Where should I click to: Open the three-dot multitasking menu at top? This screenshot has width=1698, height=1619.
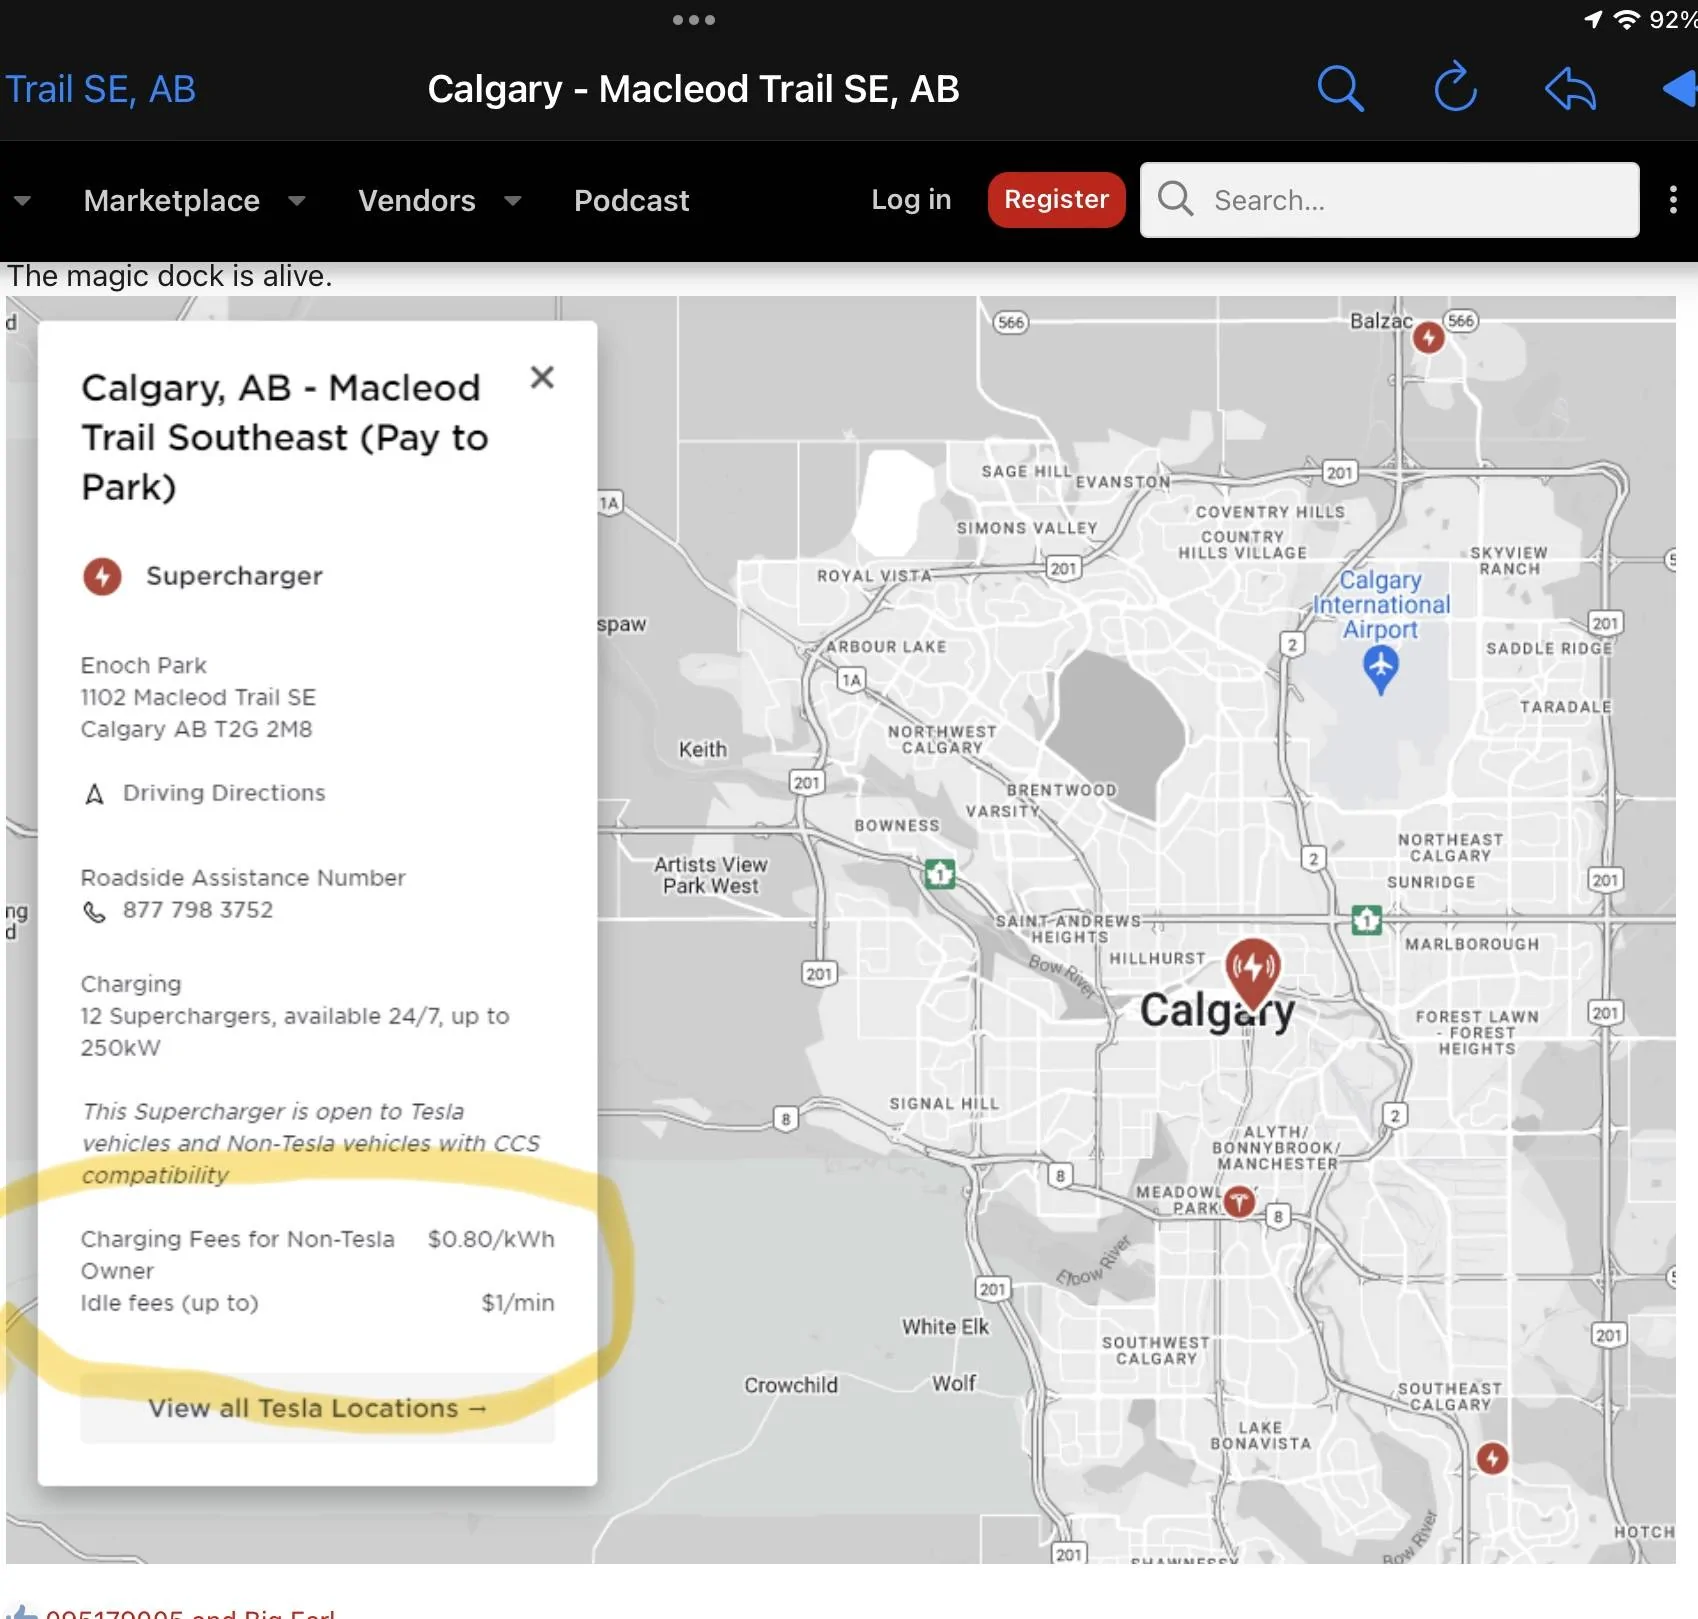tap(693, 20)
